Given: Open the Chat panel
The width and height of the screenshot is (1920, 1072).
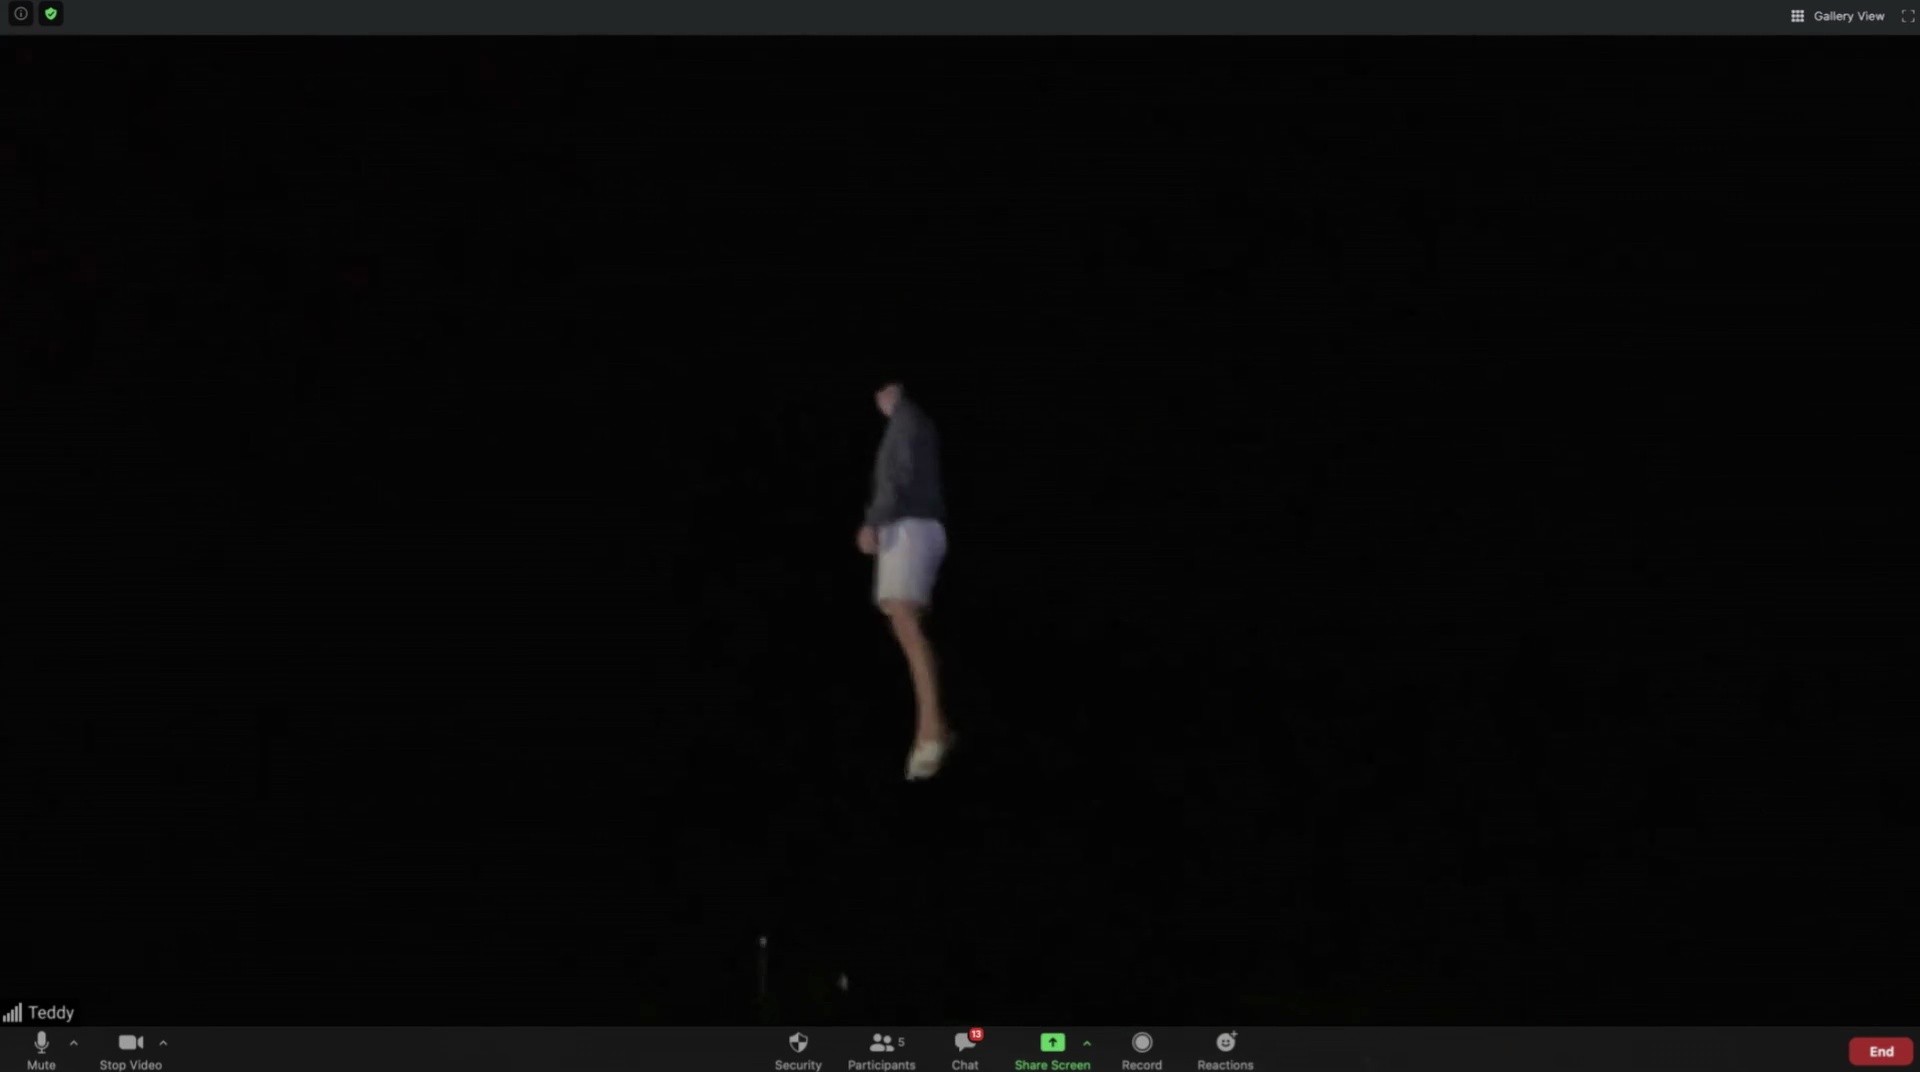Looking at the screenshot, I should (x=965, y=1050).
